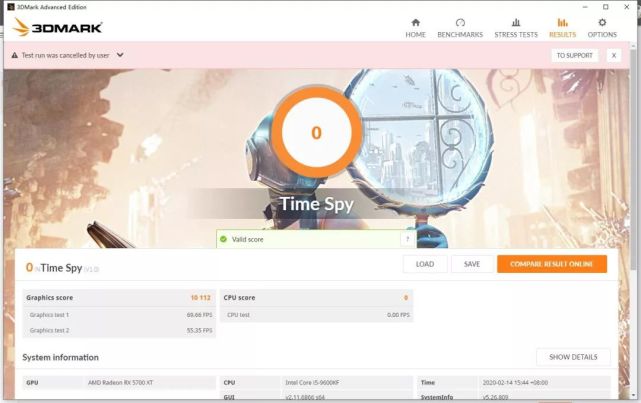This screenshot has height=403, width=641.
Task: Click Show Details for system information
Action: [573, 357]
